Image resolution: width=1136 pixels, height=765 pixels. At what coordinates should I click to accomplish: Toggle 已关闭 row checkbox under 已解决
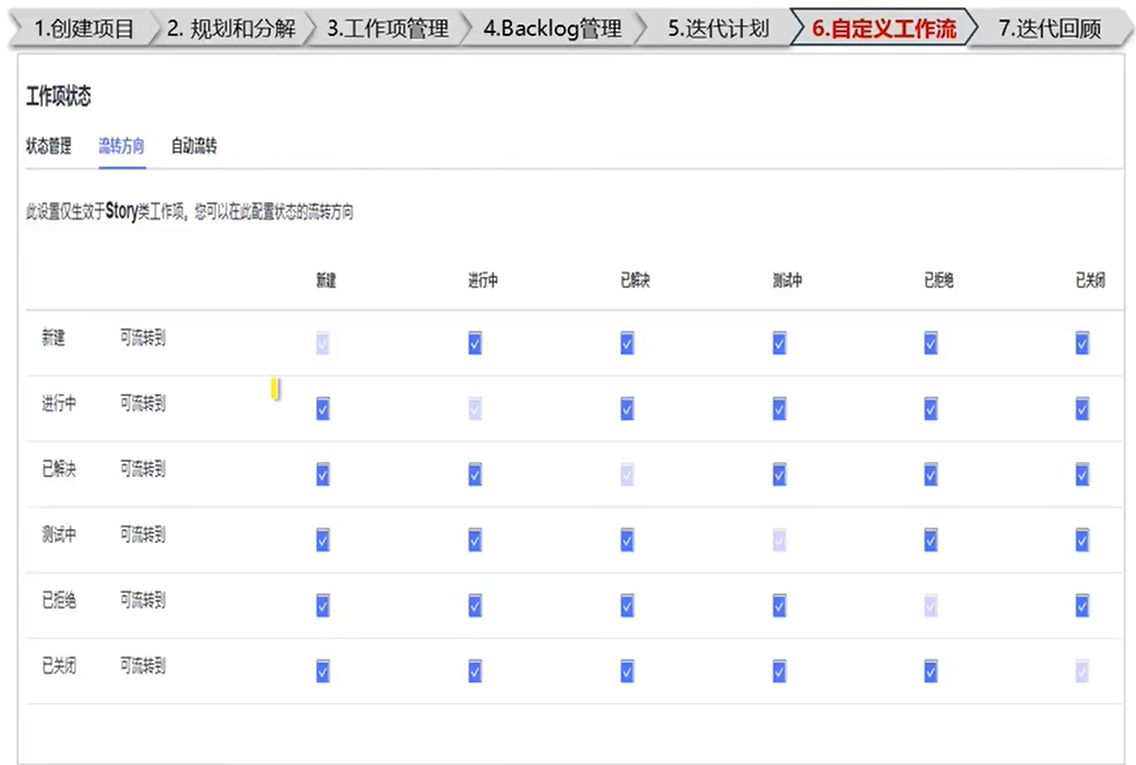[627, 671]
